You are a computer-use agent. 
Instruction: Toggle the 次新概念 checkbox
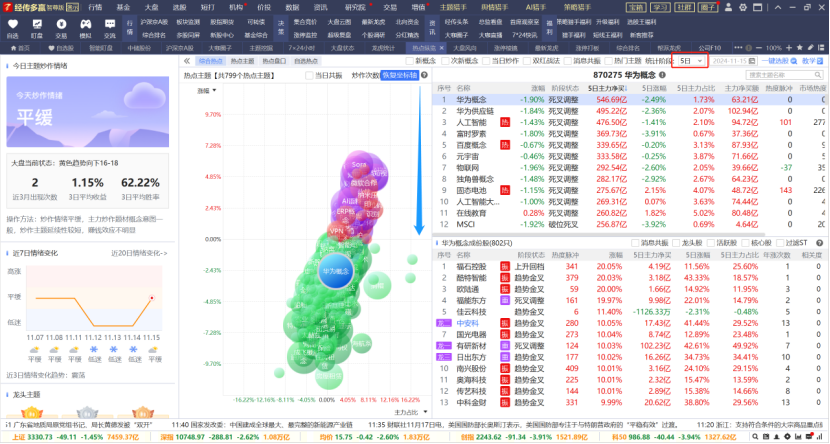[x=445, y=61]
